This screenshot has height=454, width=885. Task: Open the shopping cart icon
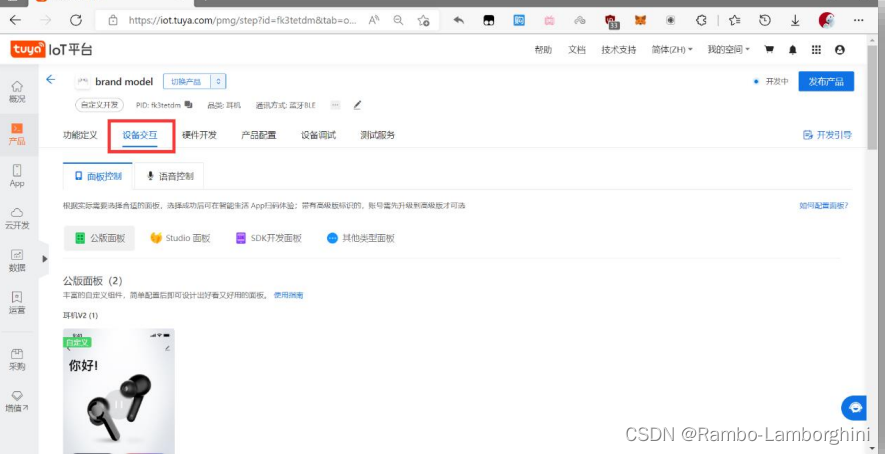(769, 50)
